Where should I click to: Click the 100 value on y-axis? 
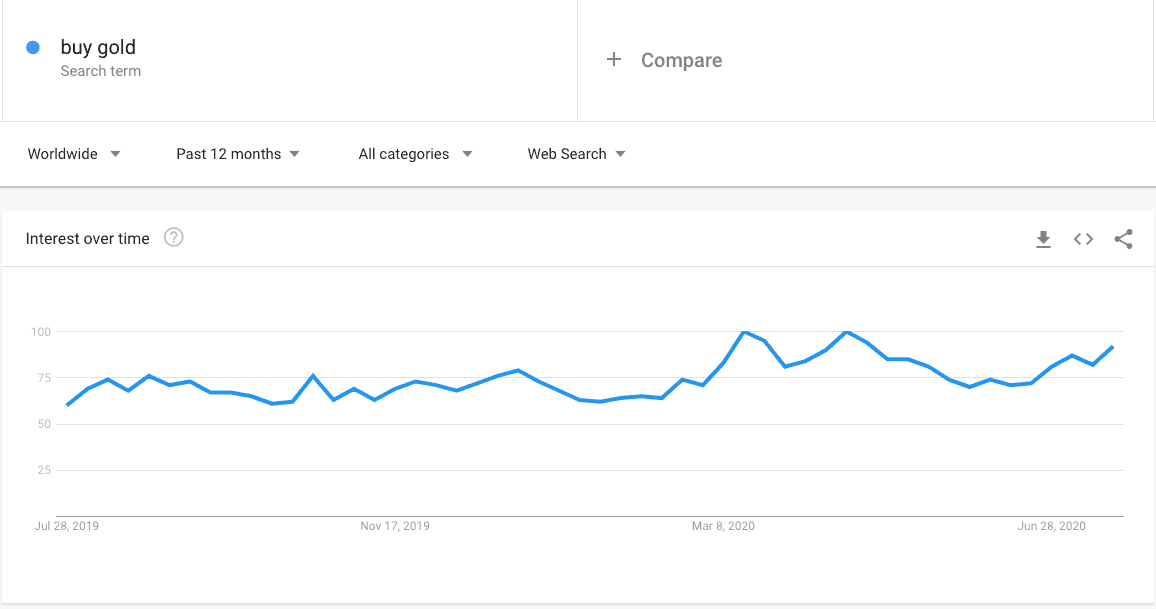(40, 331)
